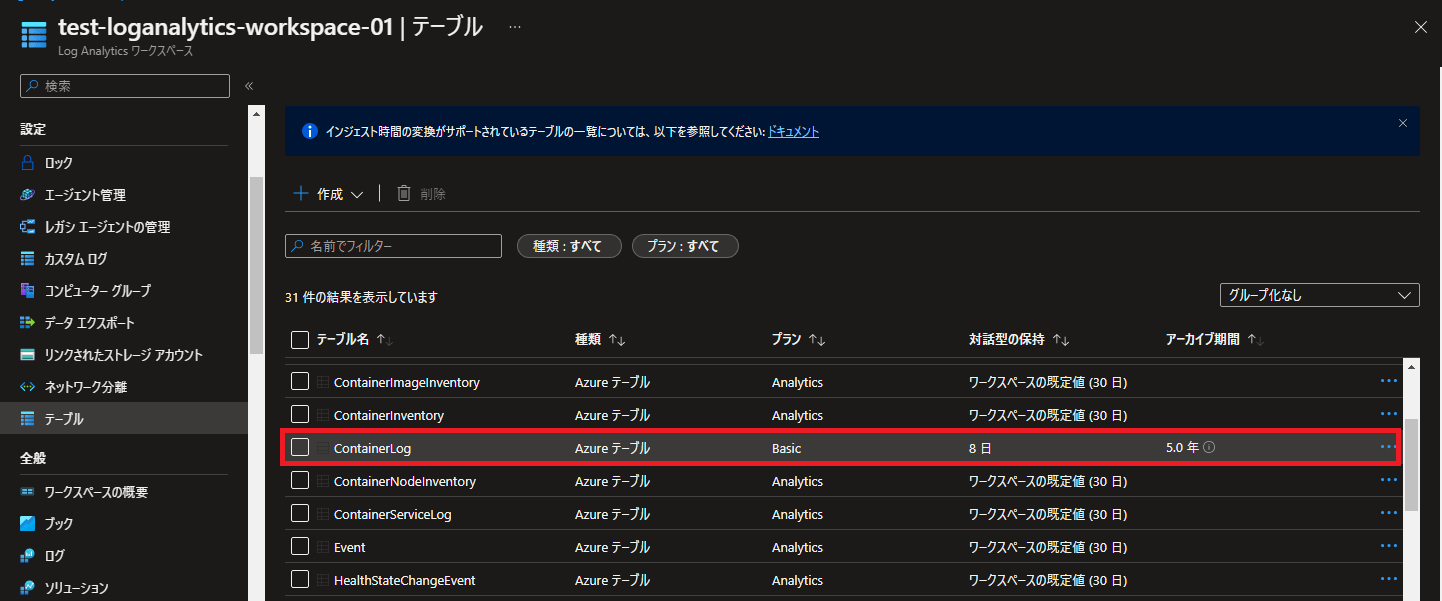Click the ソリューション icon
The height and width of the screenshot is (601, 1442).
click(28, 588)
